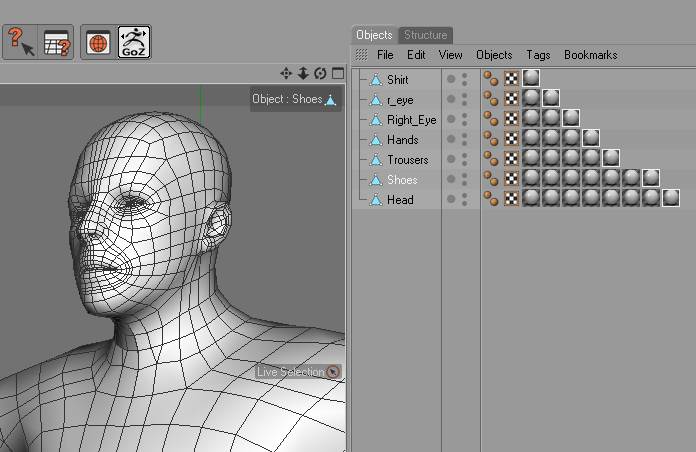696x452 pixels.
Task: Toggle viewport maximize view icon
Action: pyautogui.click(x=337, y=73)
